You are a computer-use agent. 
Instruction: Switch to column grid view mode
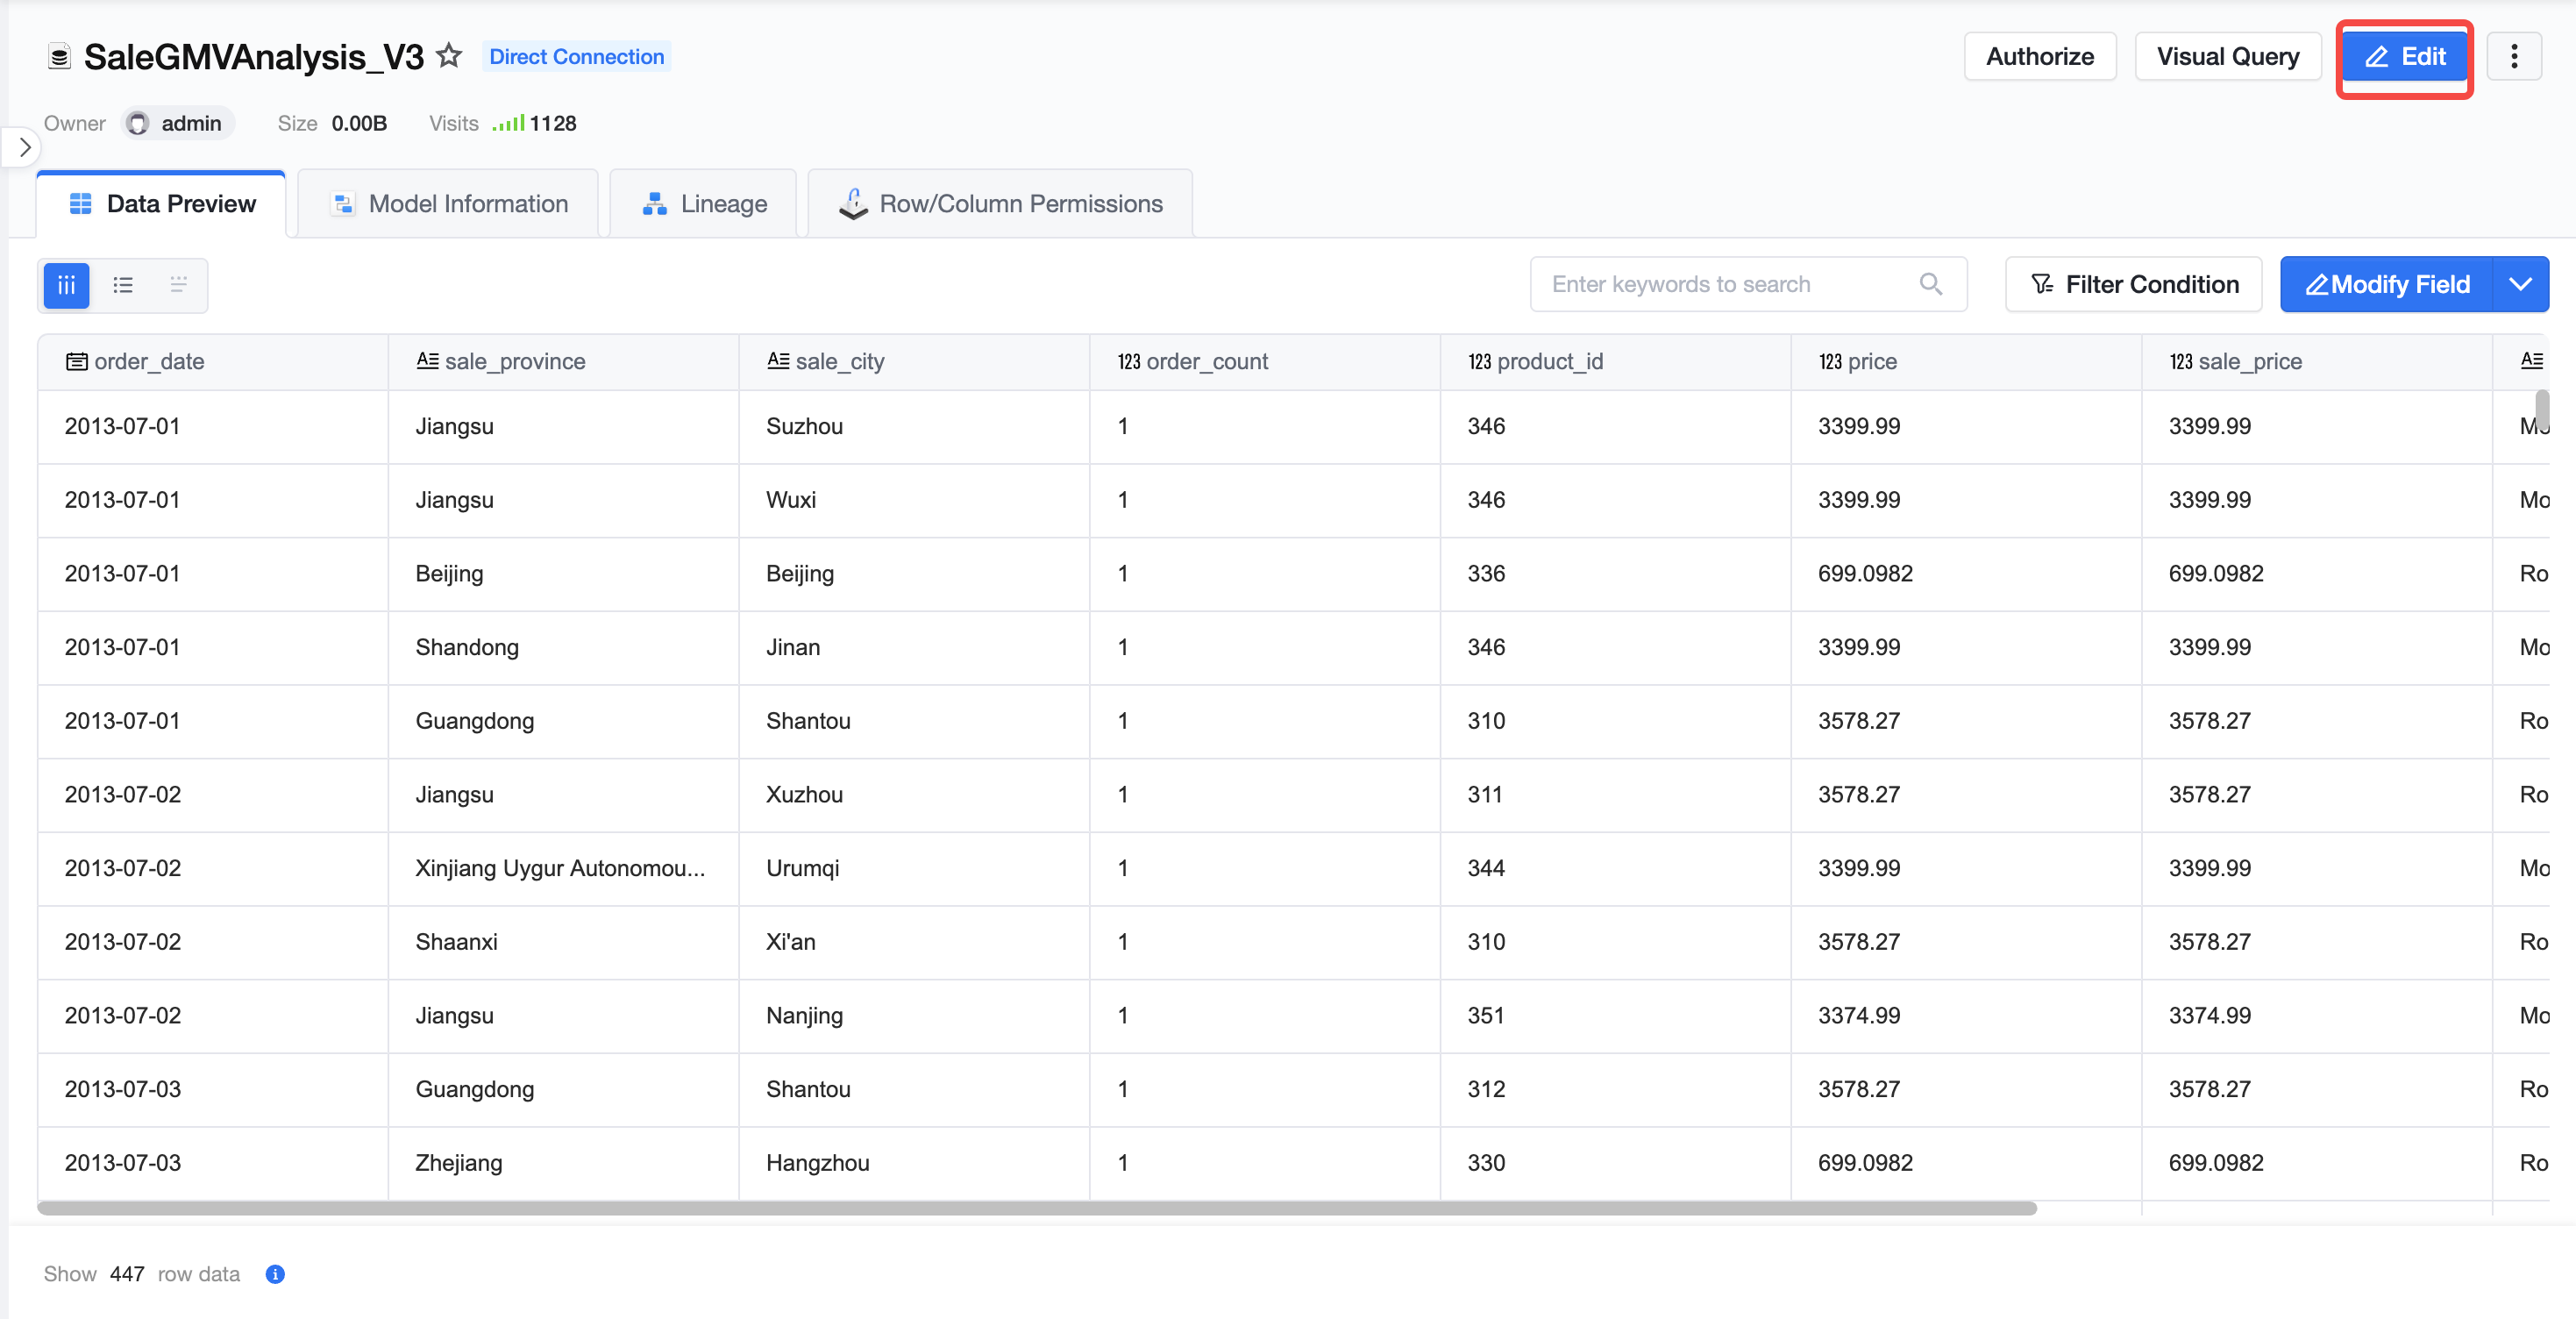[x=67, y=285]
